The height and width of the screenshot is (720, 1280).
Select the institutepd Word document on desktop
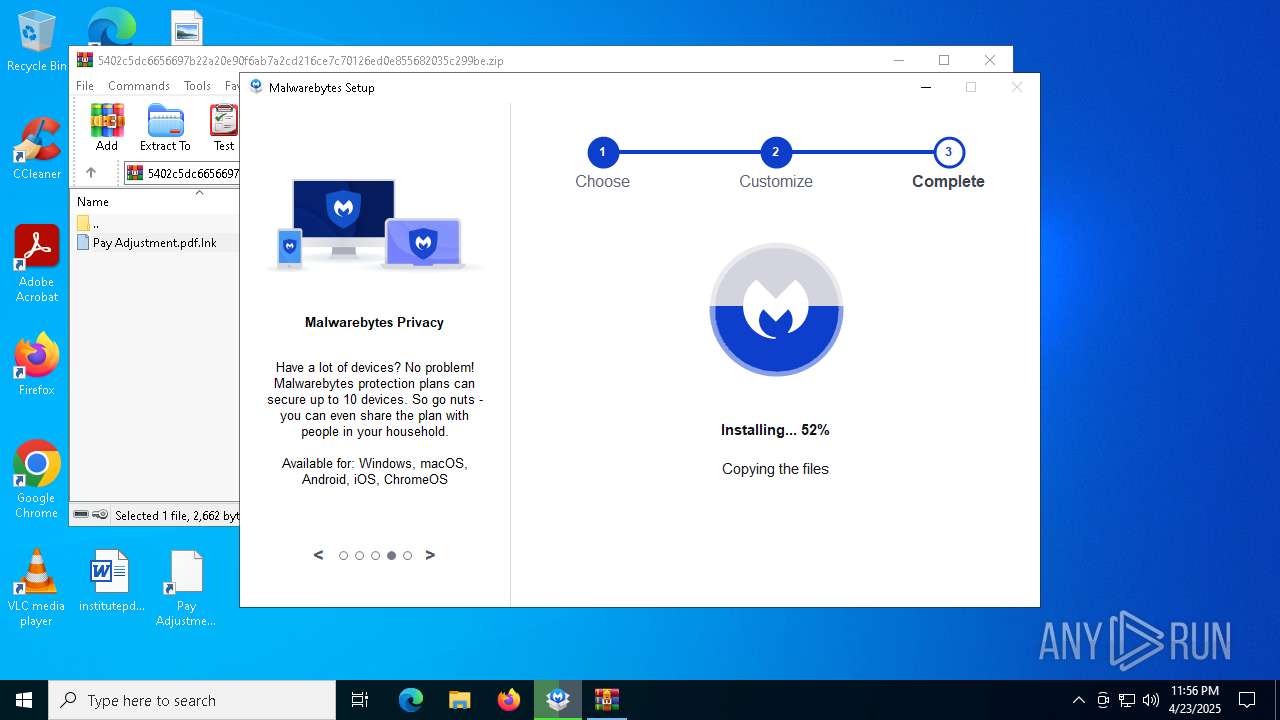[x=111, y=581]
